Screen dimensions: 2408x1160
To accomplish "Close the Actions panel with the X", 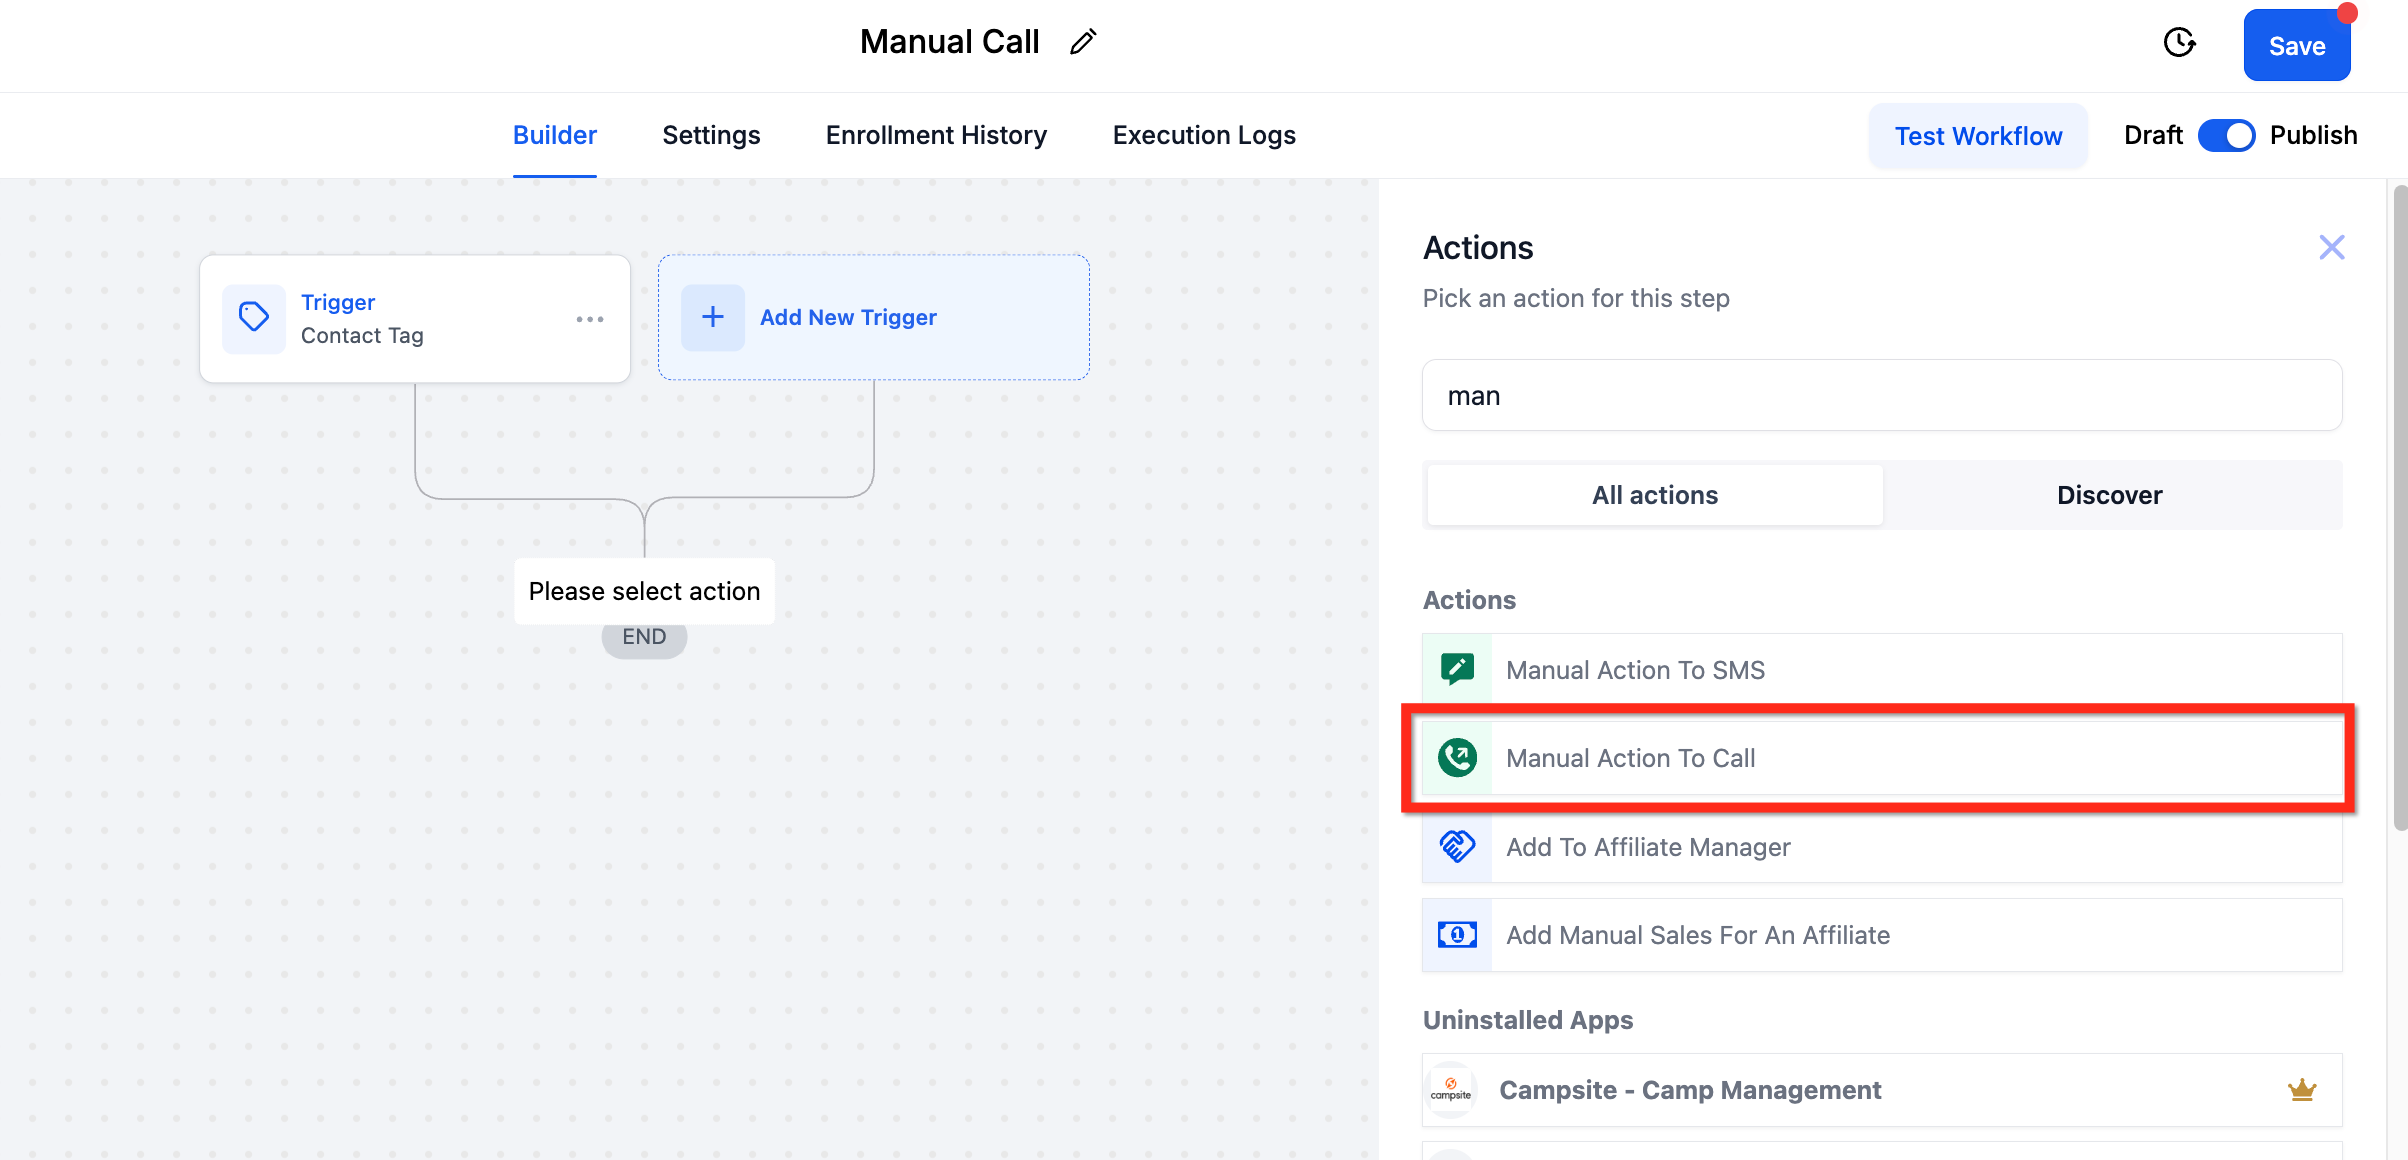I will 2331,247.
